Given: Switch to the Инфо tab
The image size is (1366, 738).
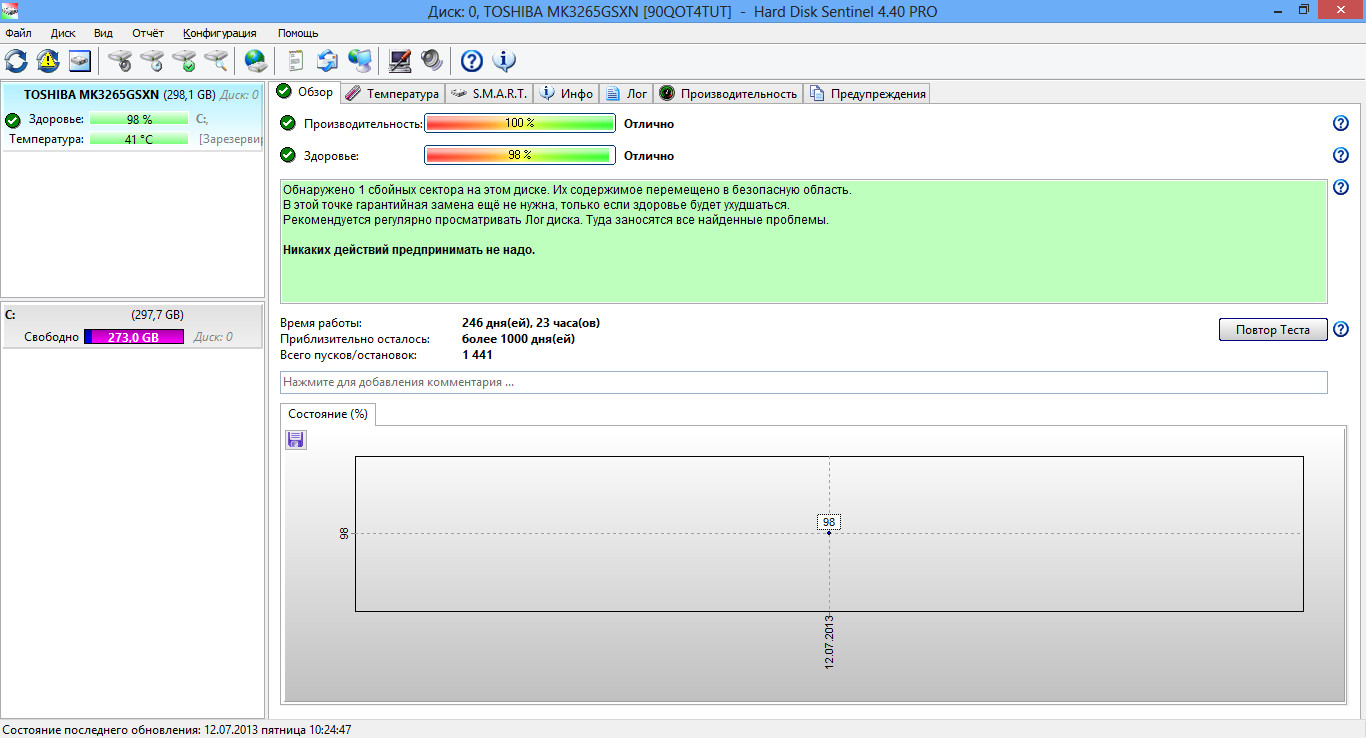Looking at the screenshot, I should click(567, 93).
